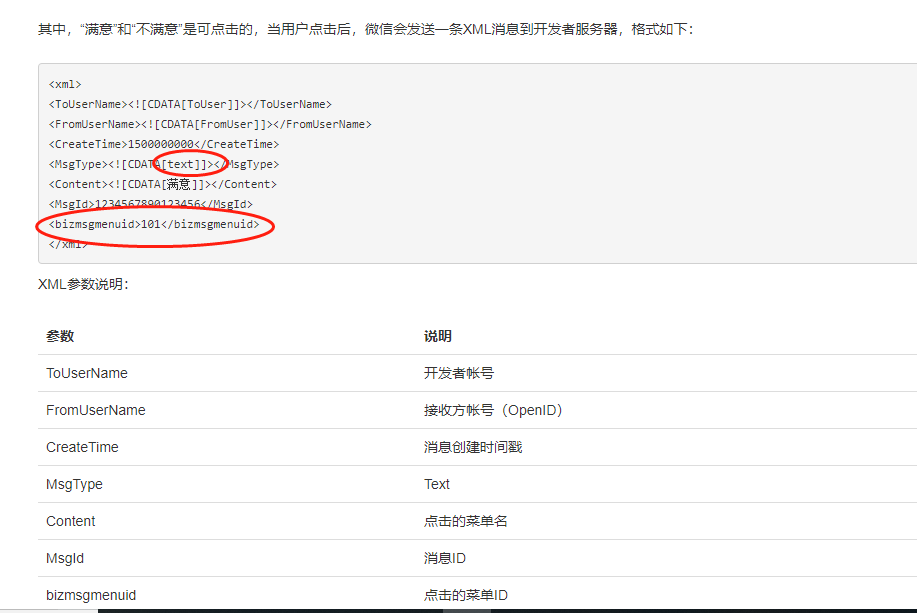Select the MsgId table cell
This screenshot has height=613, width=917.
65,559
